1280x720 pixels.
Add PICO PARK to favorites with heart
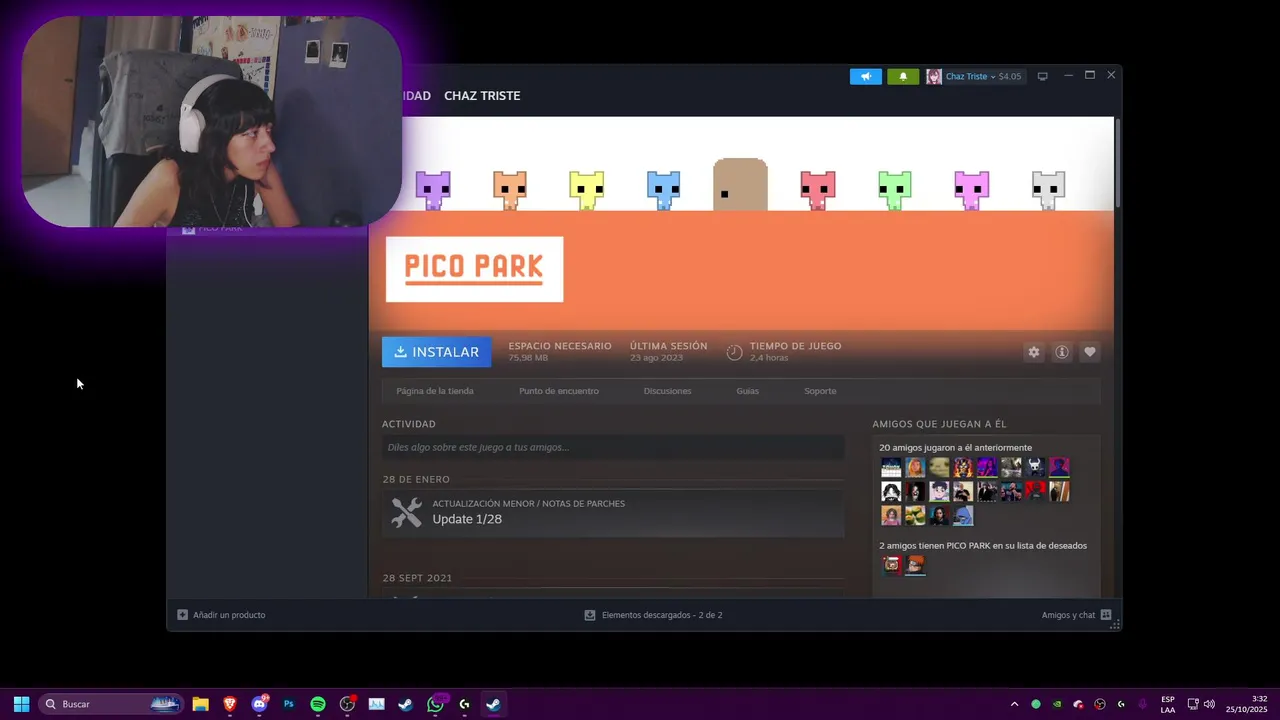pos(1090,352)
